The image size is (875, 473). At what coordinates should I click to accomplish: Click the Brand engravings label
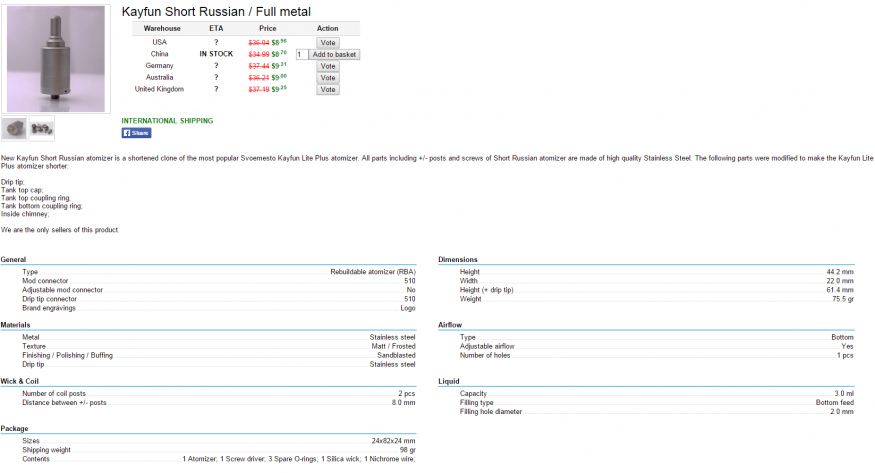(49, 308)
